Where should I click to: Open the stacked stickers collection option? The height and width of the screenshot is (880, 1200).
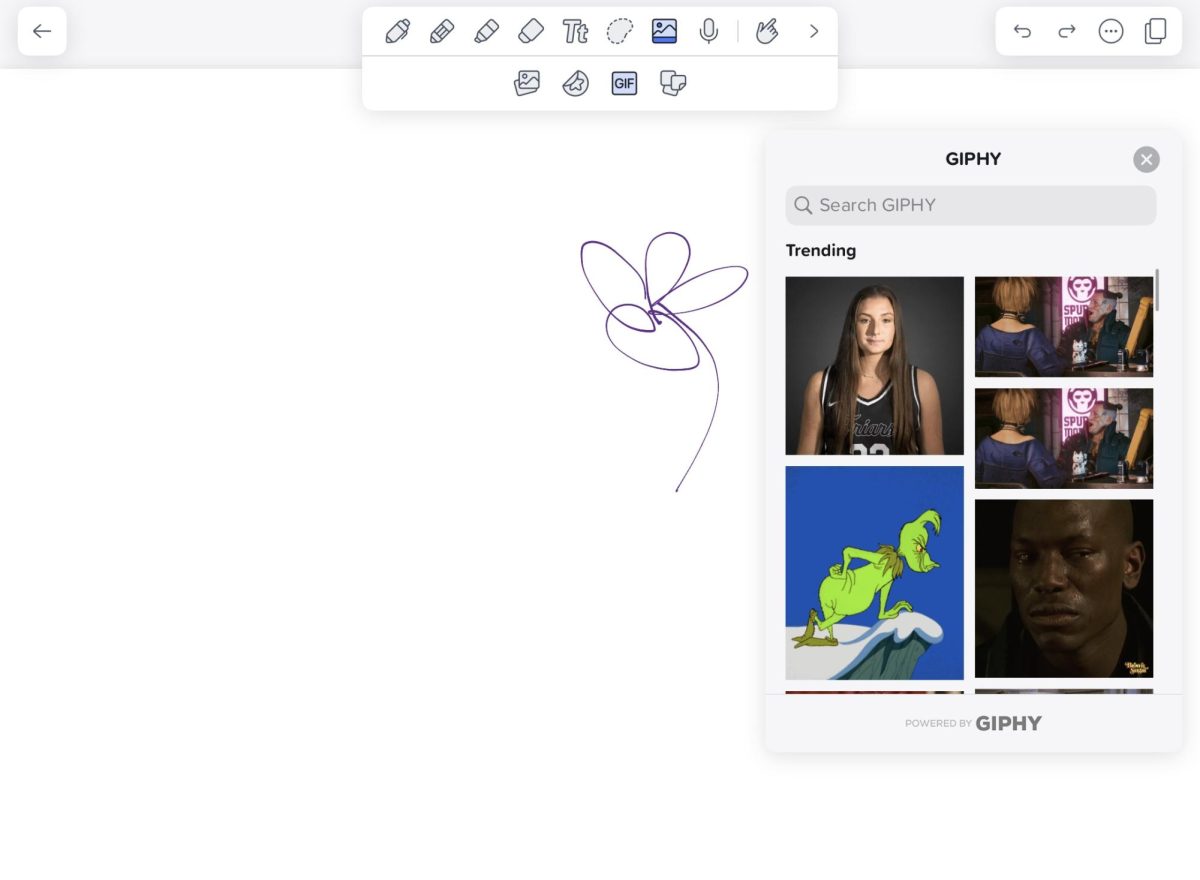673,83
